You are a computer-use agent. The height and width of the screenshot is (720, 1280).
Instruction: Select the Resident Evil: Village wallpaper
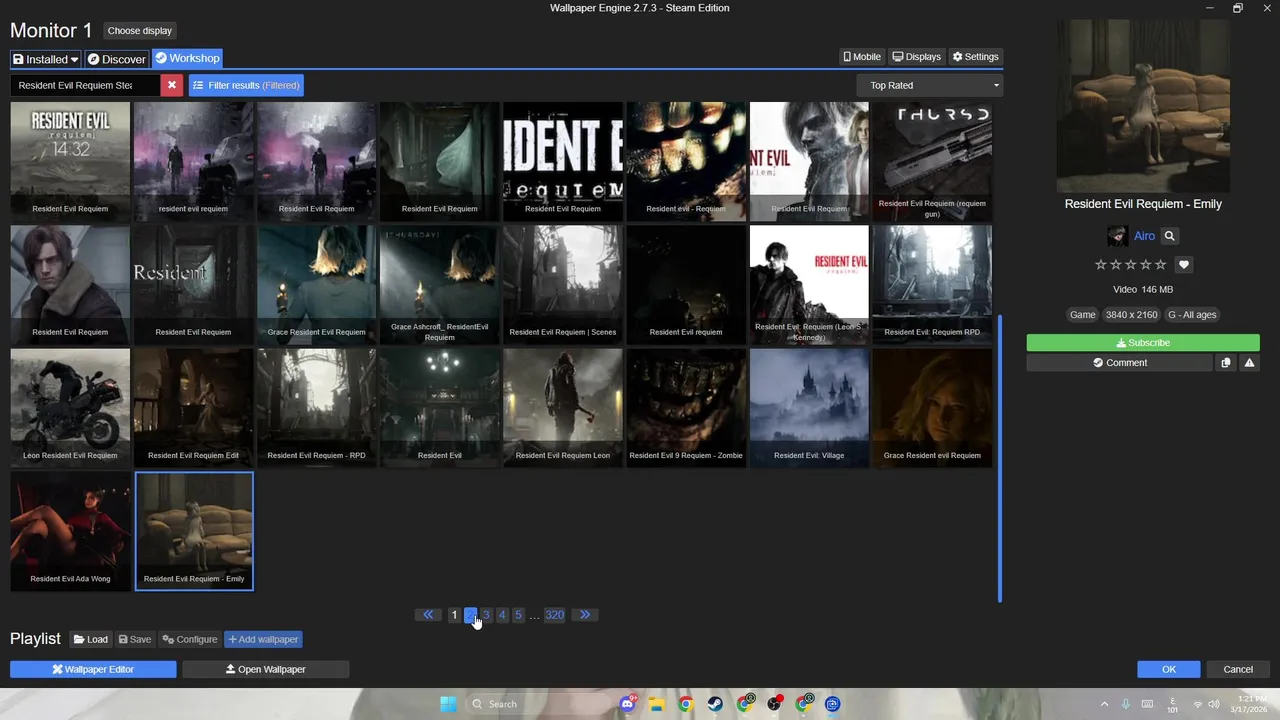point(809,408)
